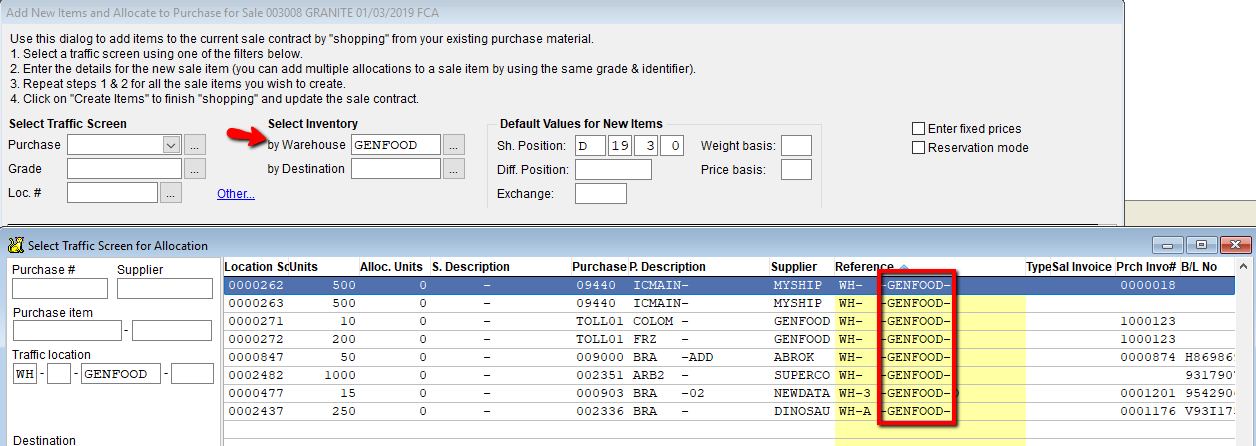Viewport: 1256px width, 446px height.
Task: Click Traffic location field containing WH
Action: click(x=25, y=374)
